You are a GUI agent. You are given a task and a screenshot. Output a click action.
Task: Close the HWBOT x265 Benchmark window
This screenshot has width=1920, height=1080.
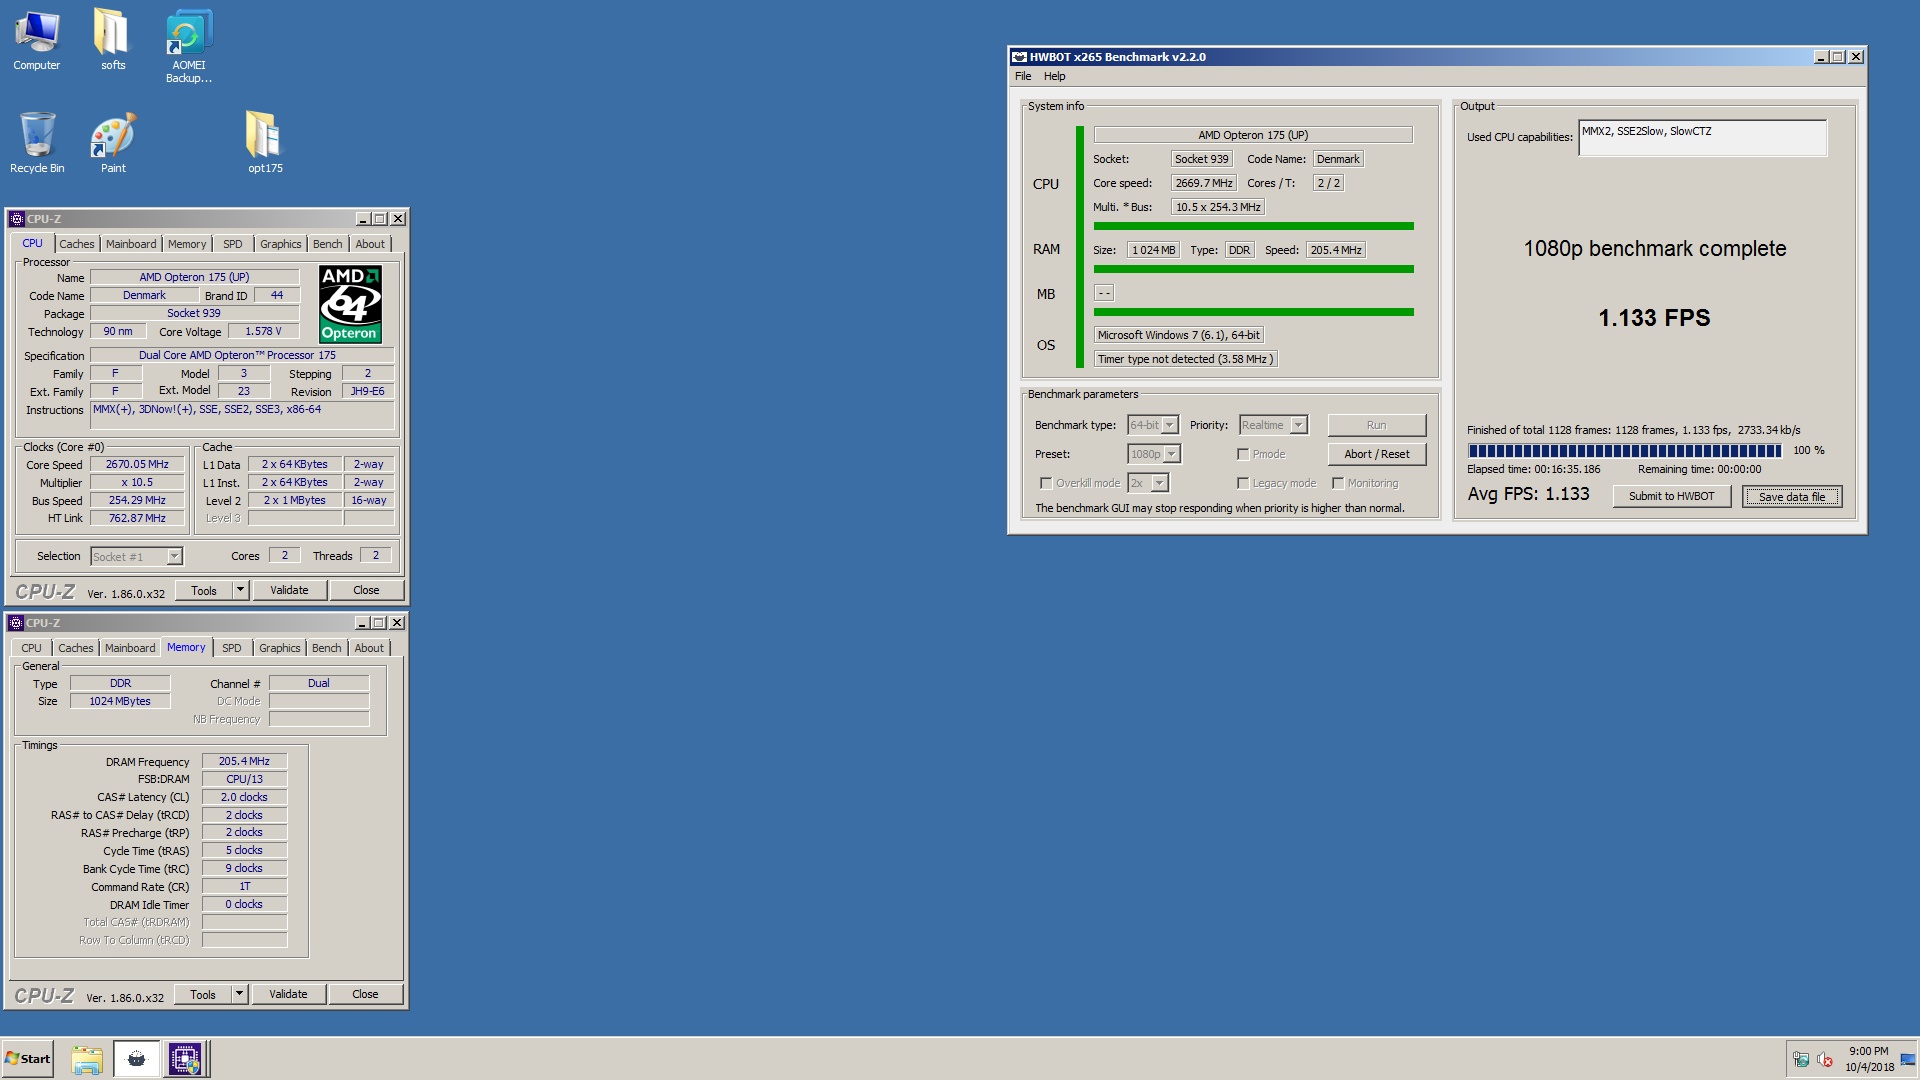(x=1856, y=57)
